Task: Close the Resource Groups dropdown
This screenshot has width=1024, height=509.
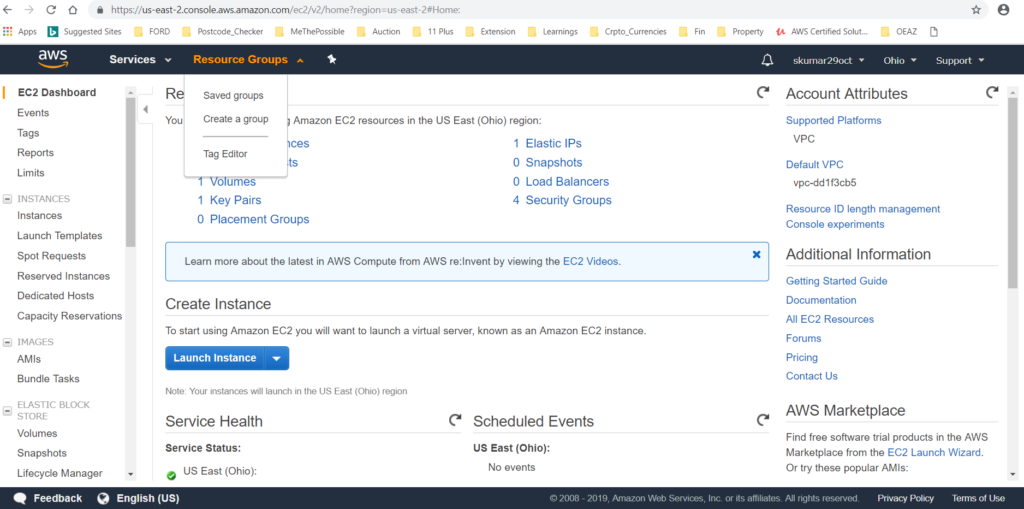Action: (x=248, y=59)
